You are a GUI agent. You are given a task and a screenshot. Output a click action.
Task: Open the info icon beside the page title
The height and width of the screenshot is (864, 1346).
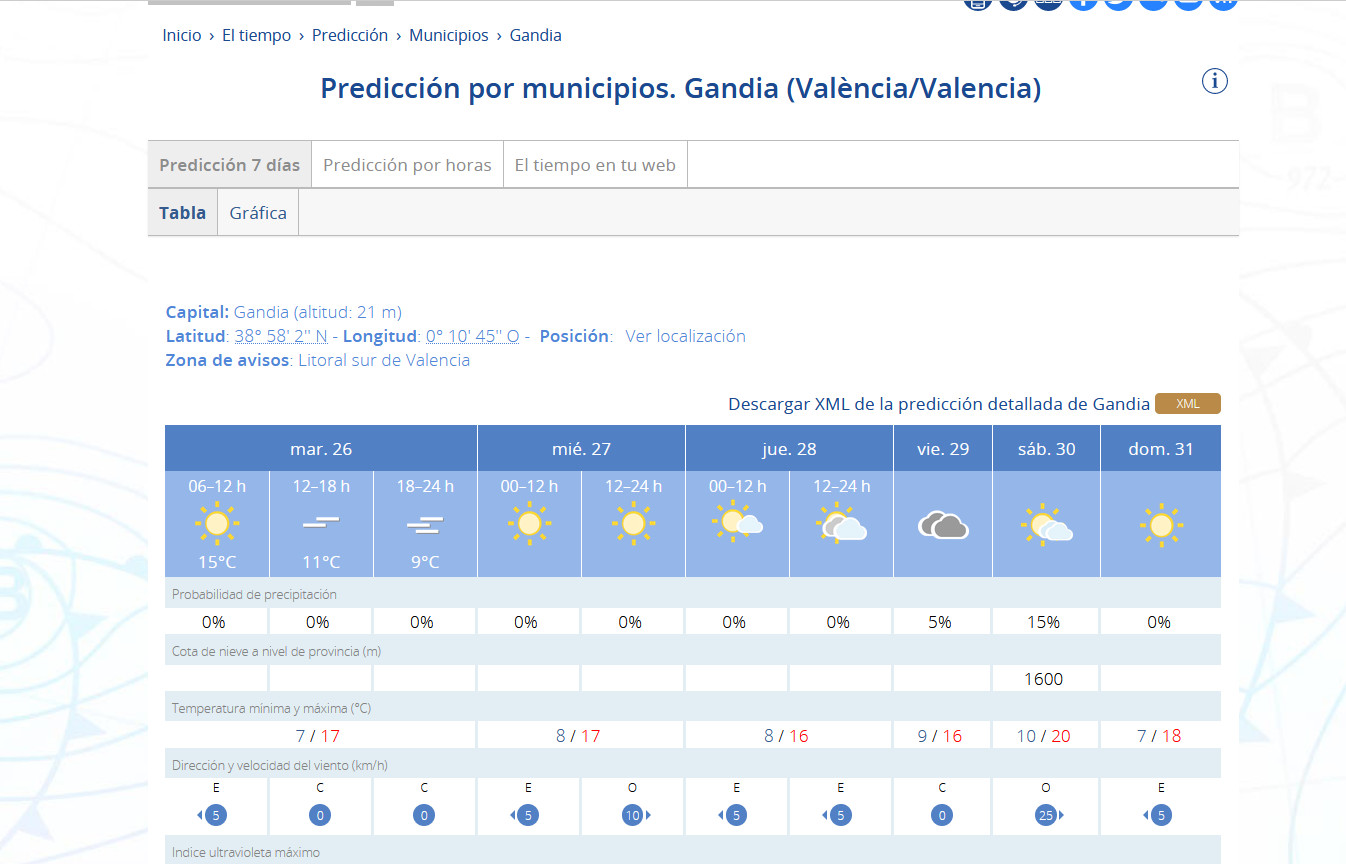1214,81
